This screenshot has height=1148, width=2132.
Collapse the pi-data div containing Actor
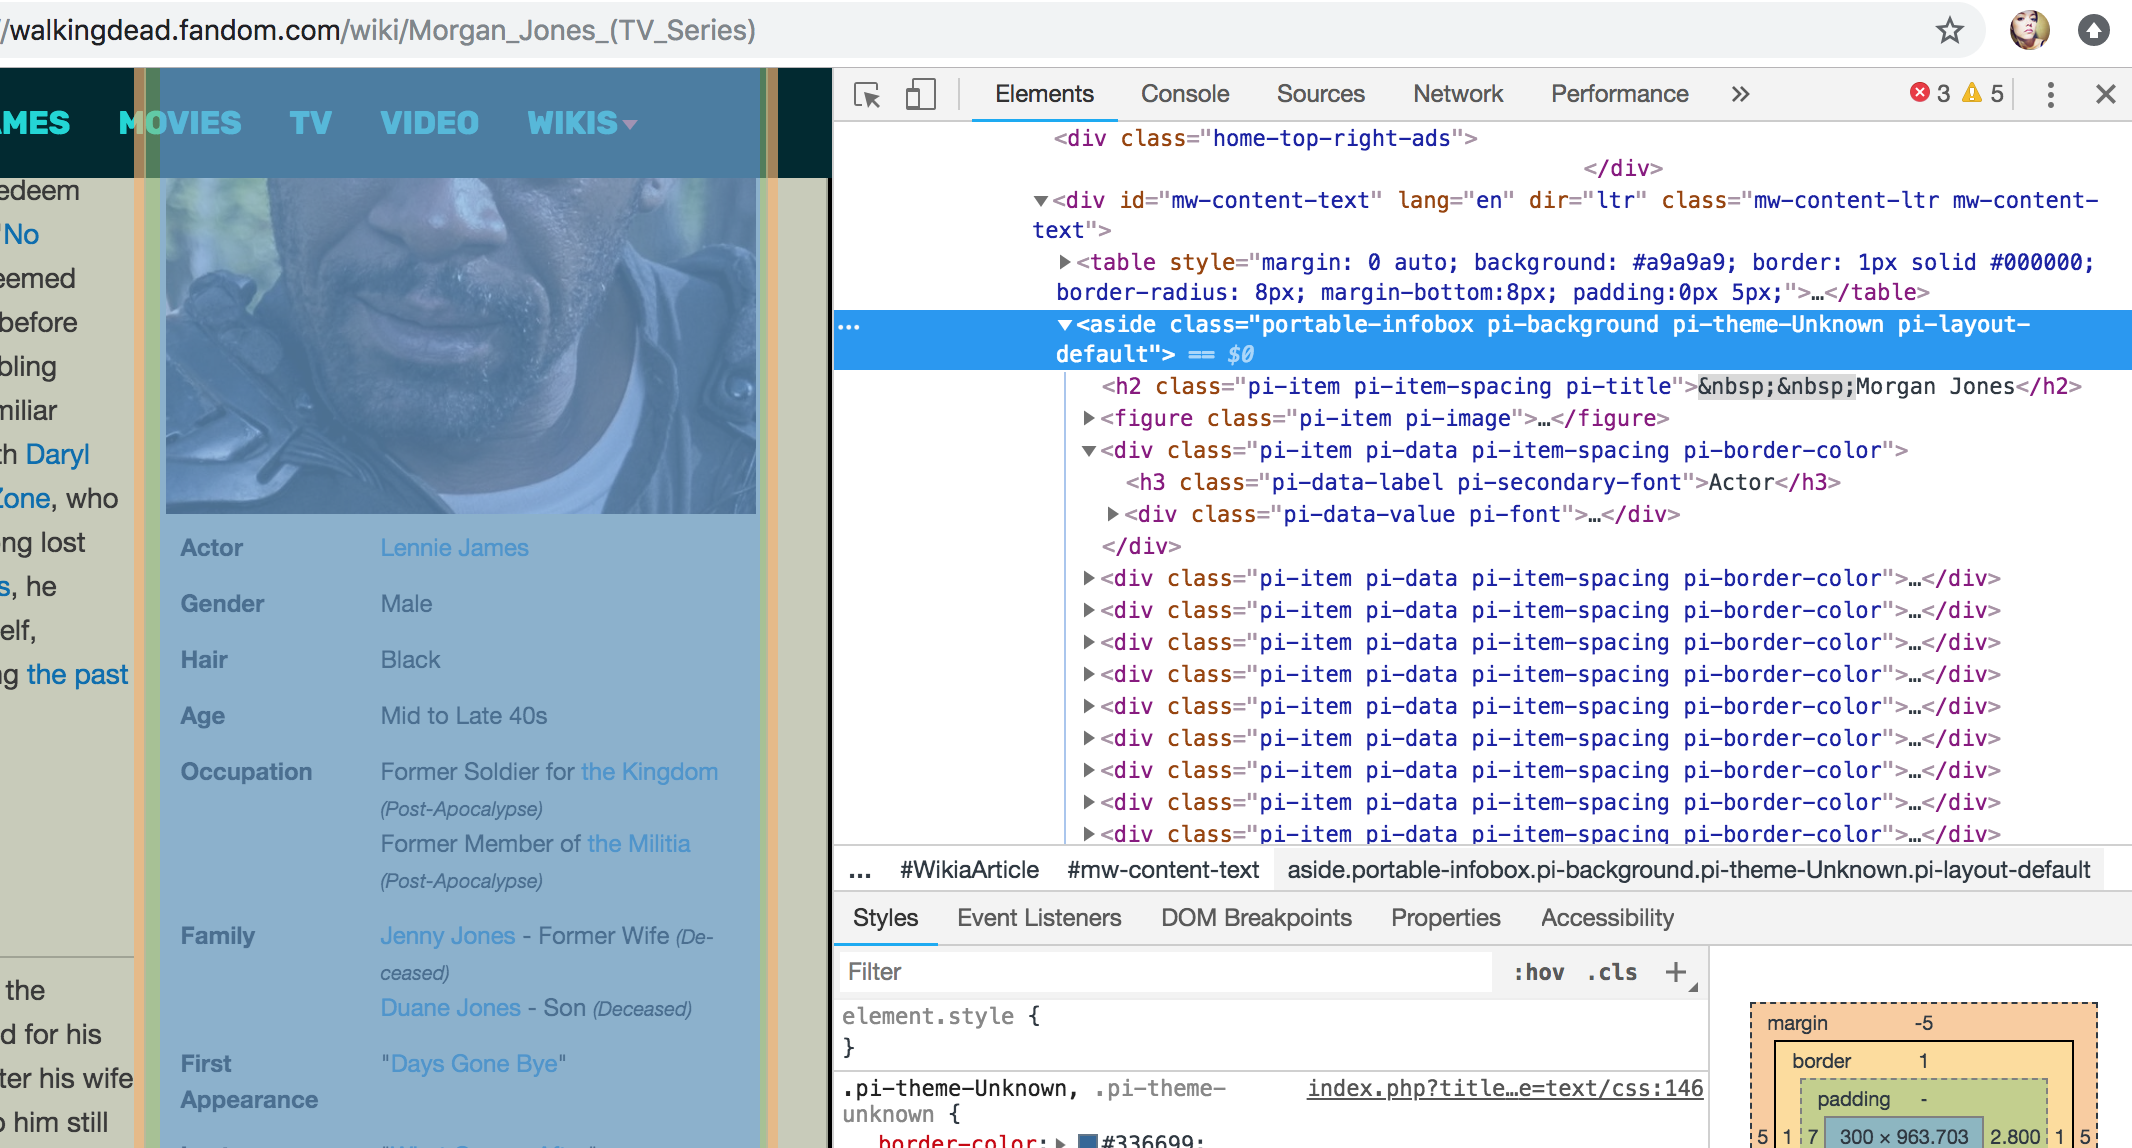point(1089,451)
